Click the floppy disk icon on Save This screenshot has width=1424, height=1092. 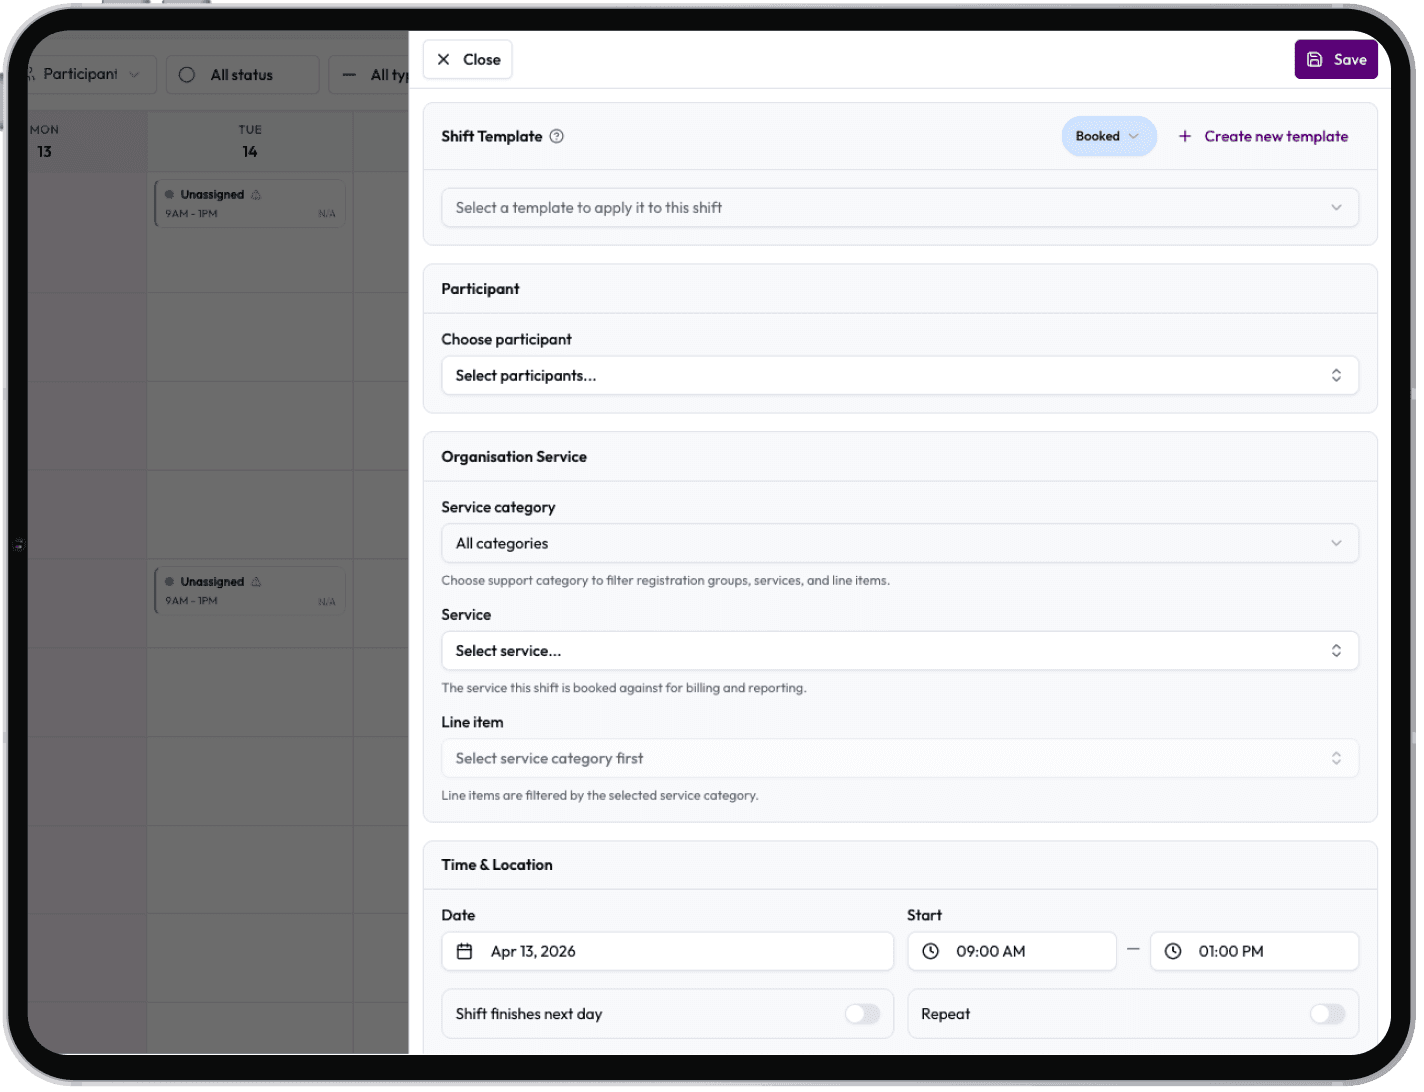(x=1315, y=60)
